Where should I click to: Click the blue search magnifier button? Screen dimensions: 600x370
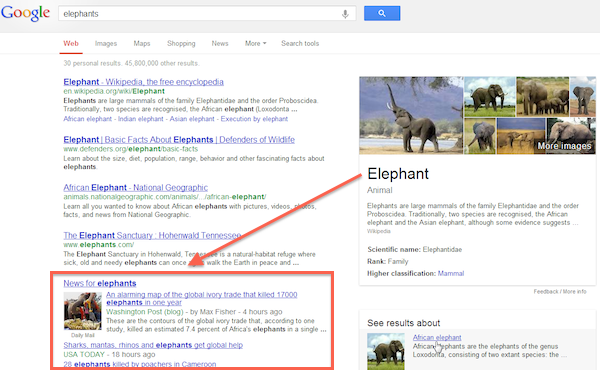[x=382, y=13]
